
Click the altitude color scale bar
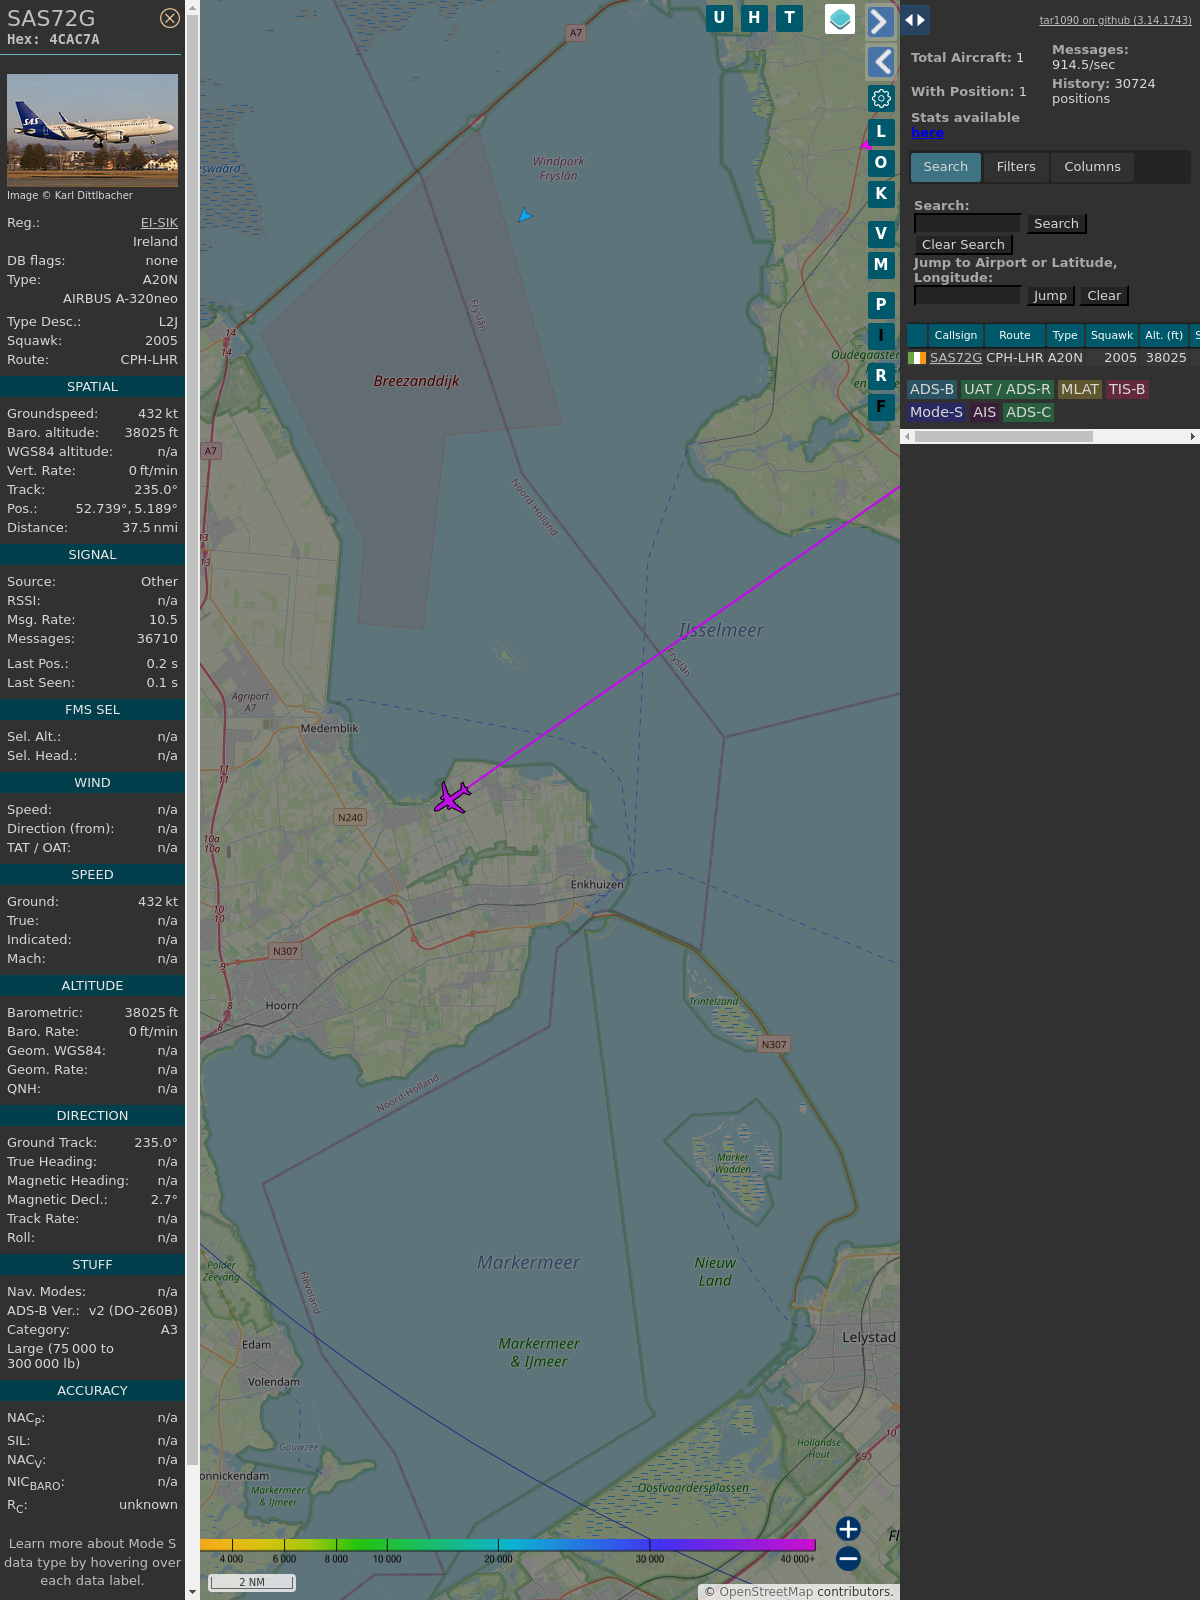coord(508,1545)
